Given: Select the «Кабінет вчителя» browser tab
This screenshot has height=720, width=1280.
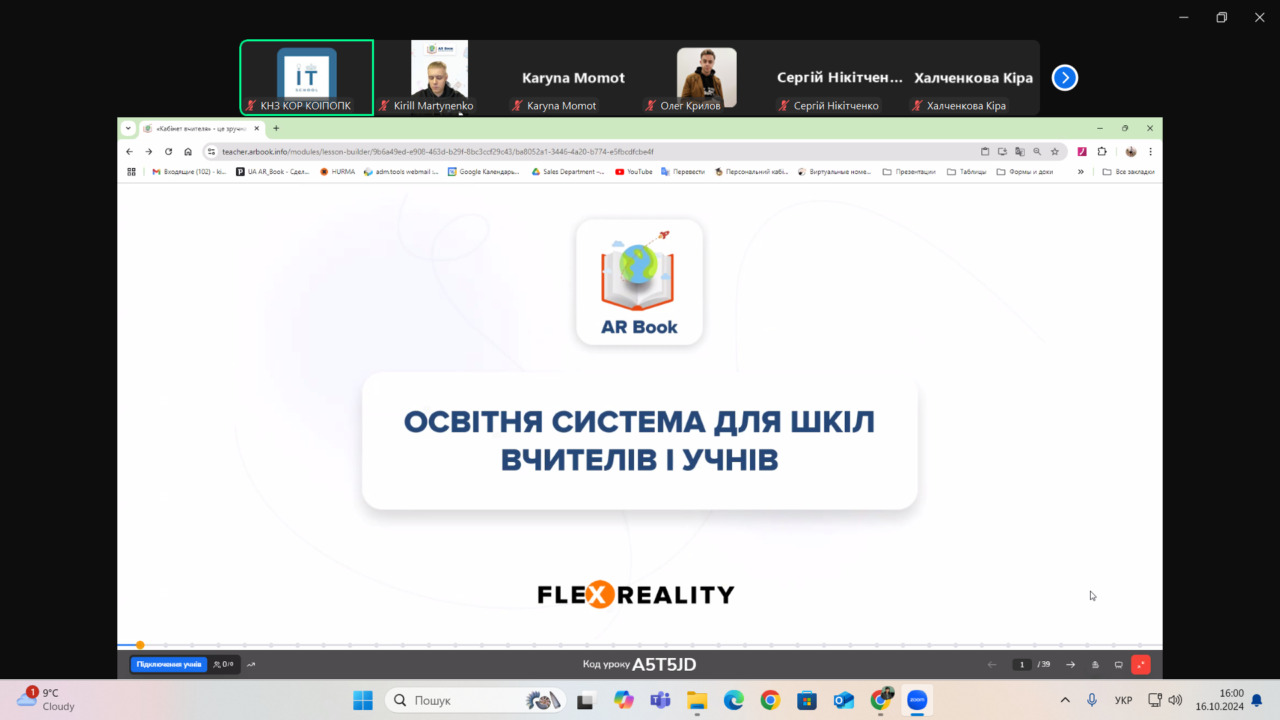Looking at the screenshot, I should point(200,128).
